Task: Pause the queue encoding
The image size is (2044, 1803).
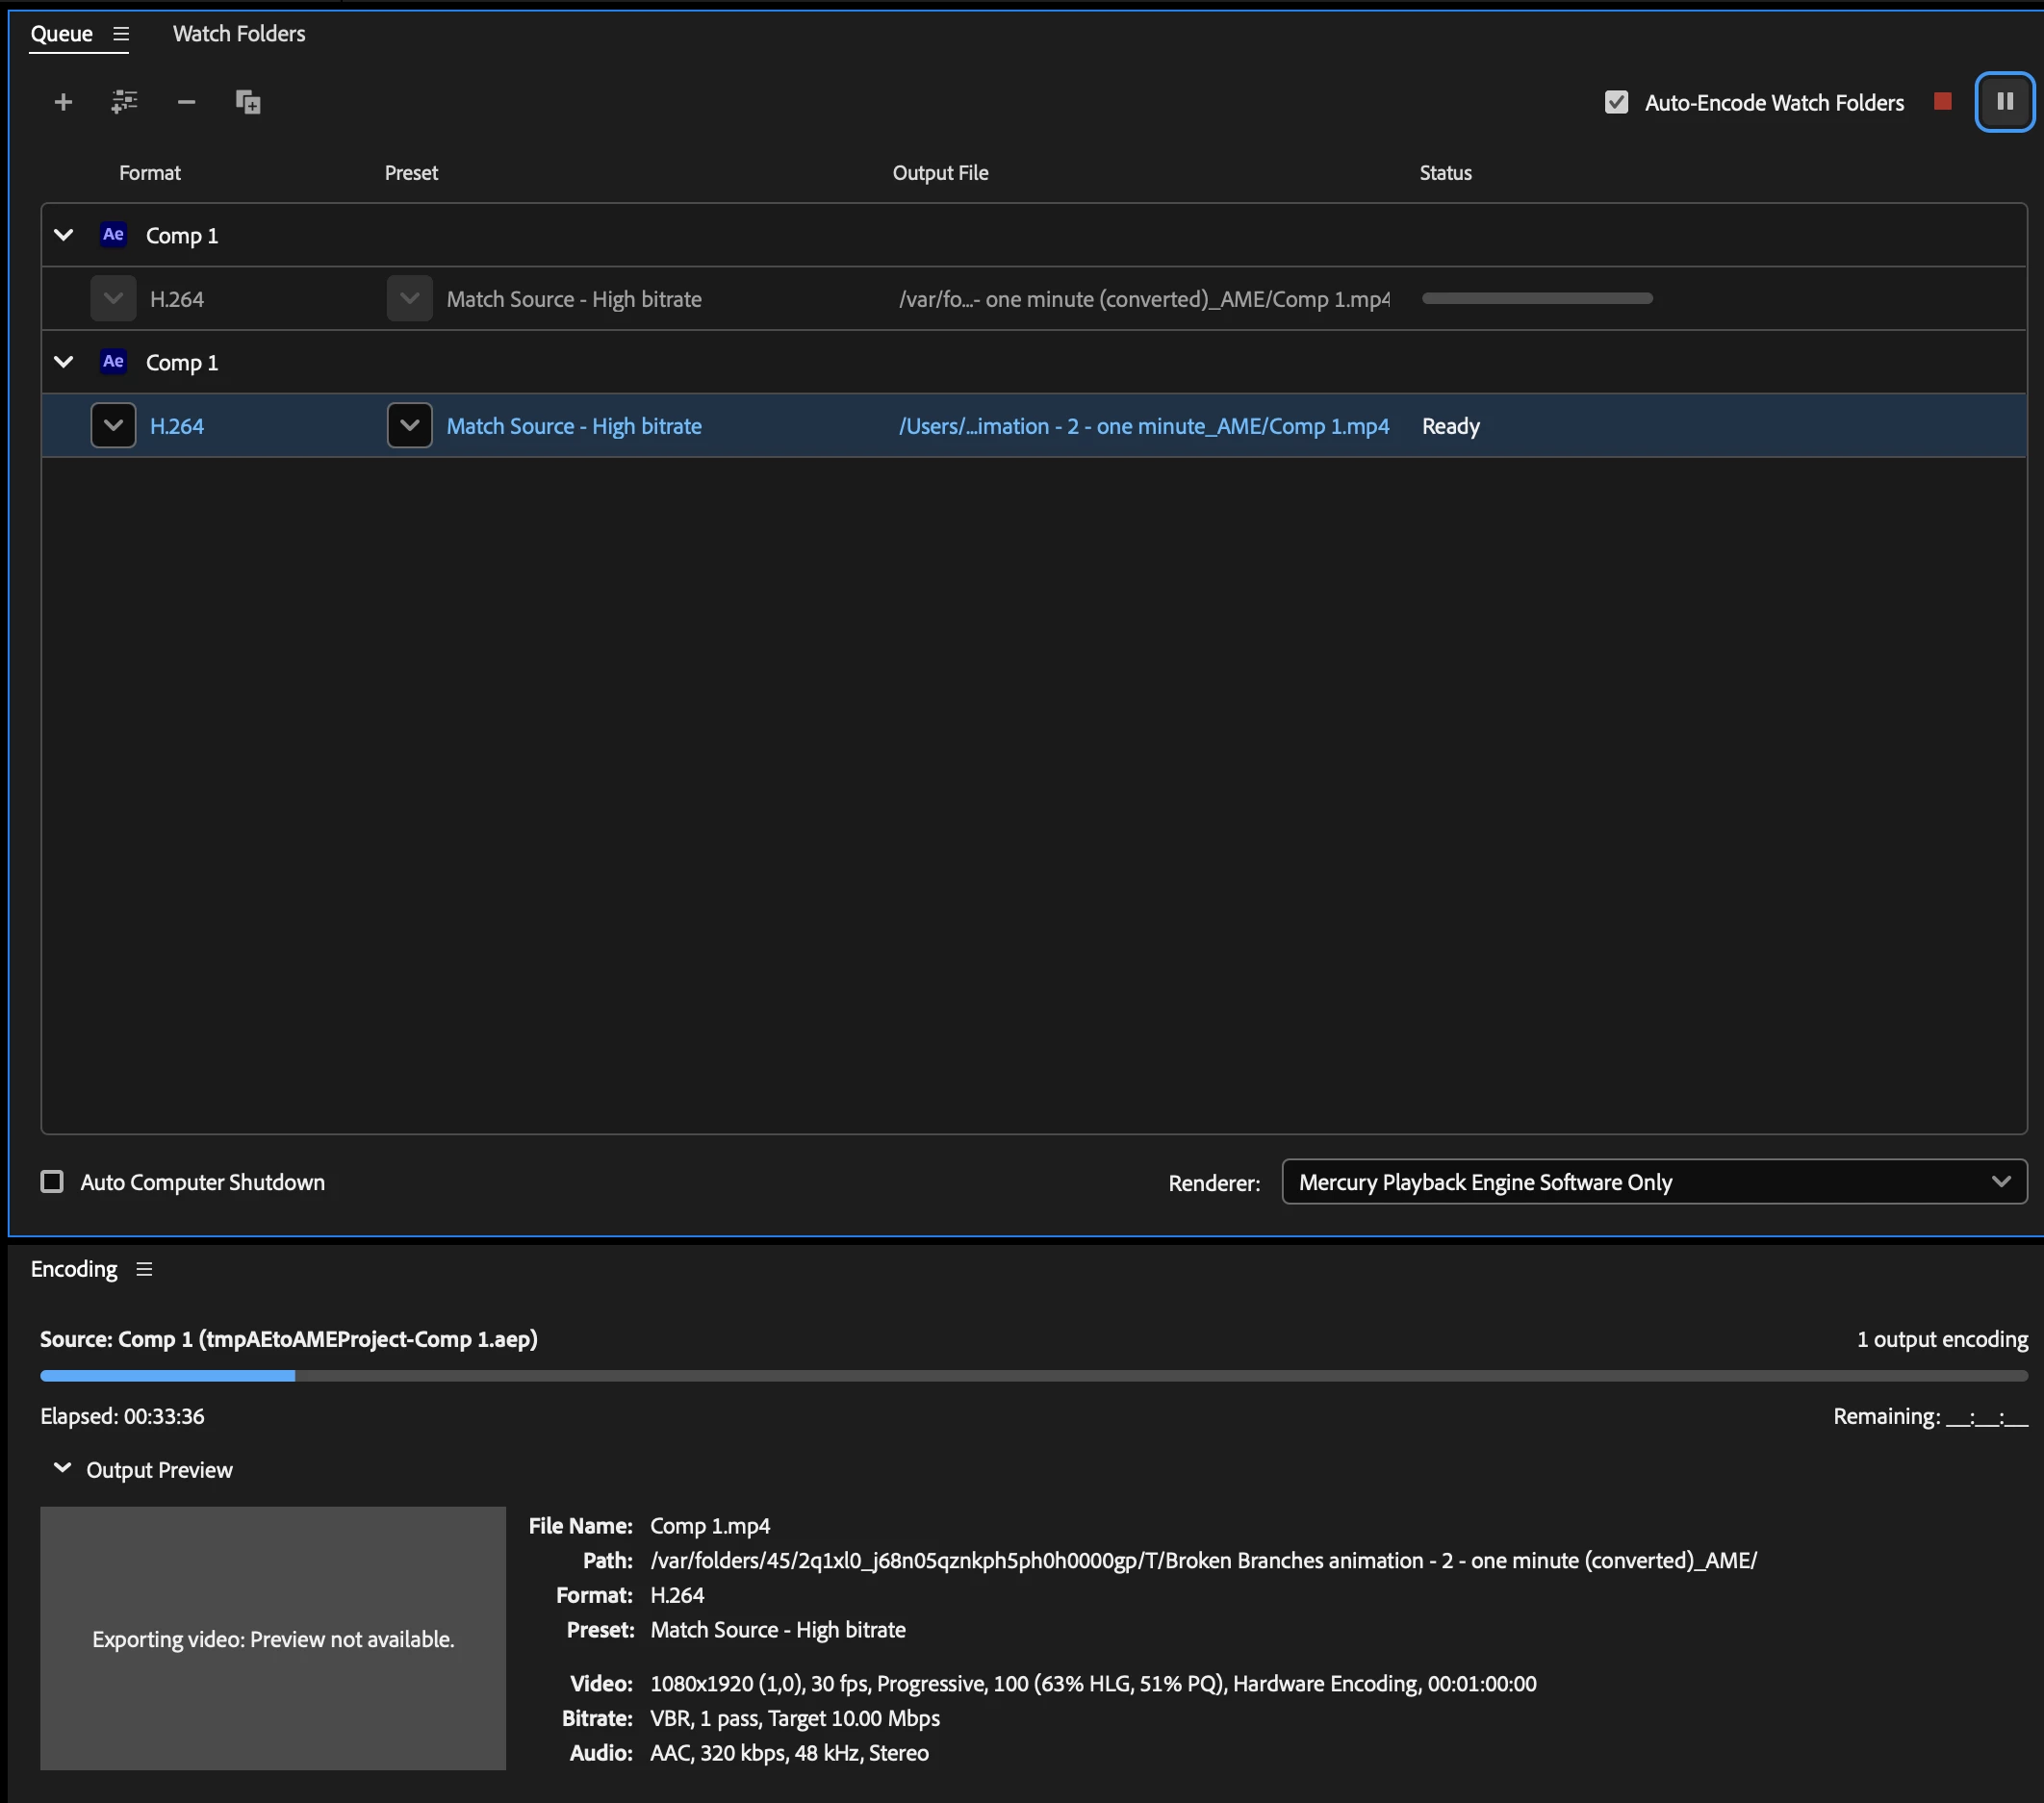Action: [x=2004, y=102]
